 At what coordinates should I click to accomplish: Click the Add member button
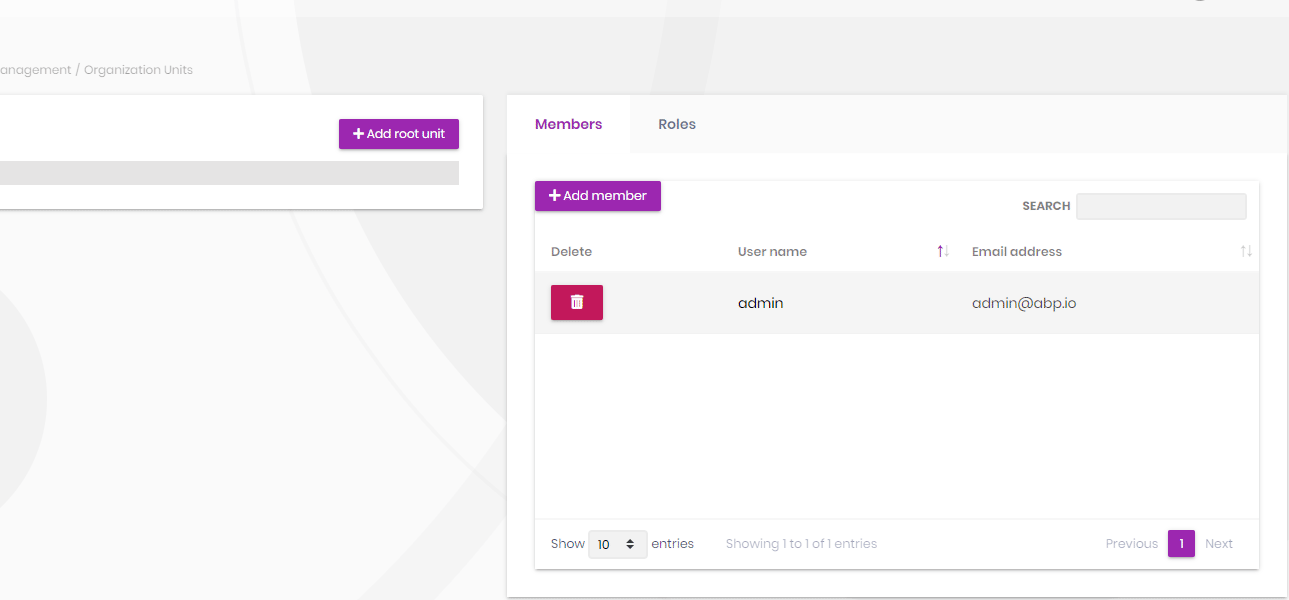point(598,196)
